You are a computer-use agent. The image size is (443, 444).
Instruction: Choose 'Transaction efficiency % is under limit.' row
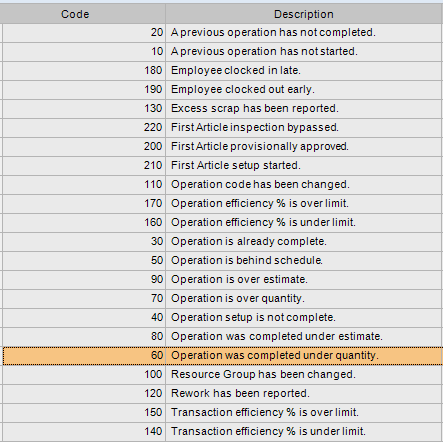click(x=223, y=432)
